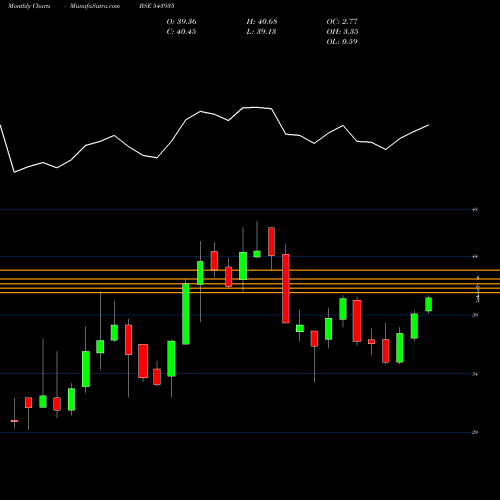
Task: Click the most recent green monthly candle
Action: [428, 304]
